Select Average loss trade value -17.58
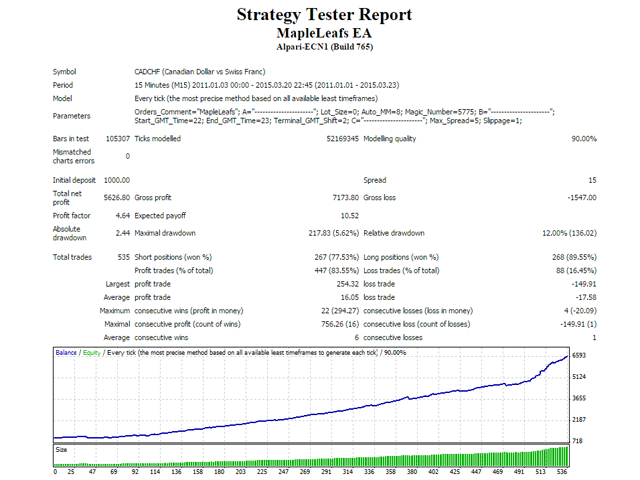Screen dimensions: 640x480 tap(586, 298)
